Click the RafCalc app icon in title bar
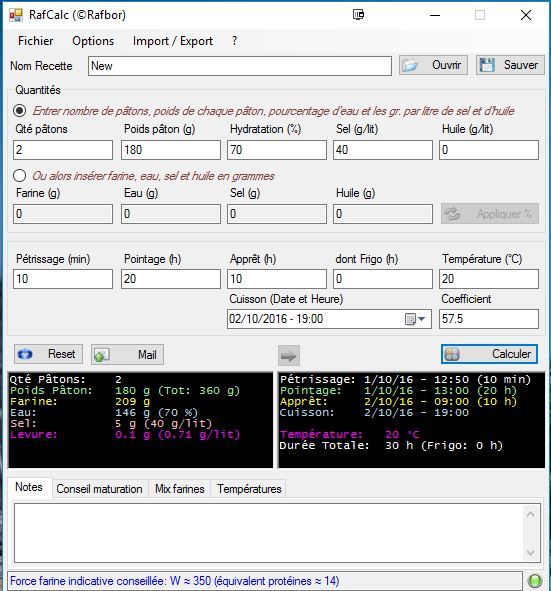Screen dimensions: 551x591 (16, 15)
